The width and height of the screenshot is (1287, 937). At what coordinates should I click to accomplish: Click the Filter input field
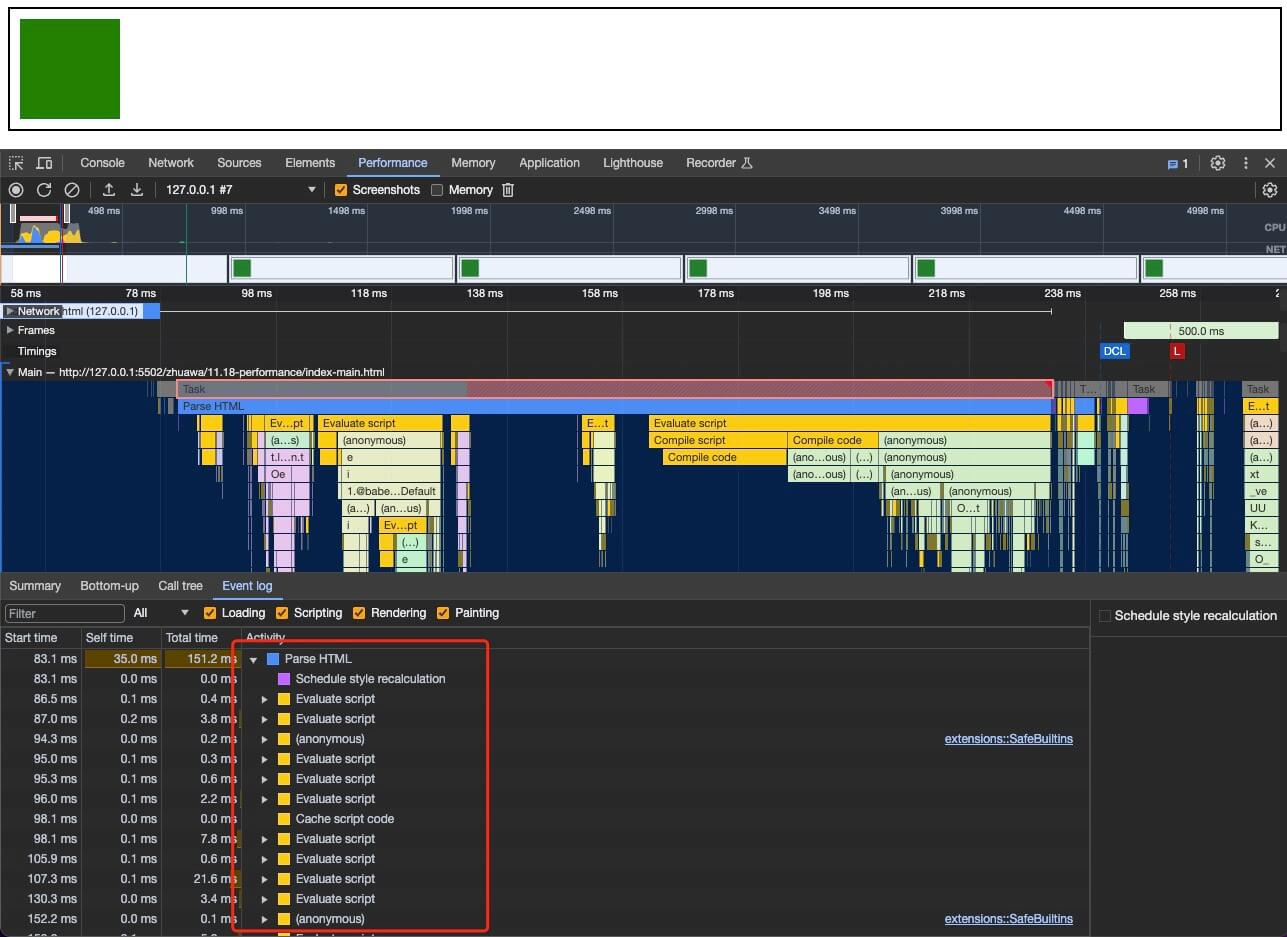click(x=65, y=613)
